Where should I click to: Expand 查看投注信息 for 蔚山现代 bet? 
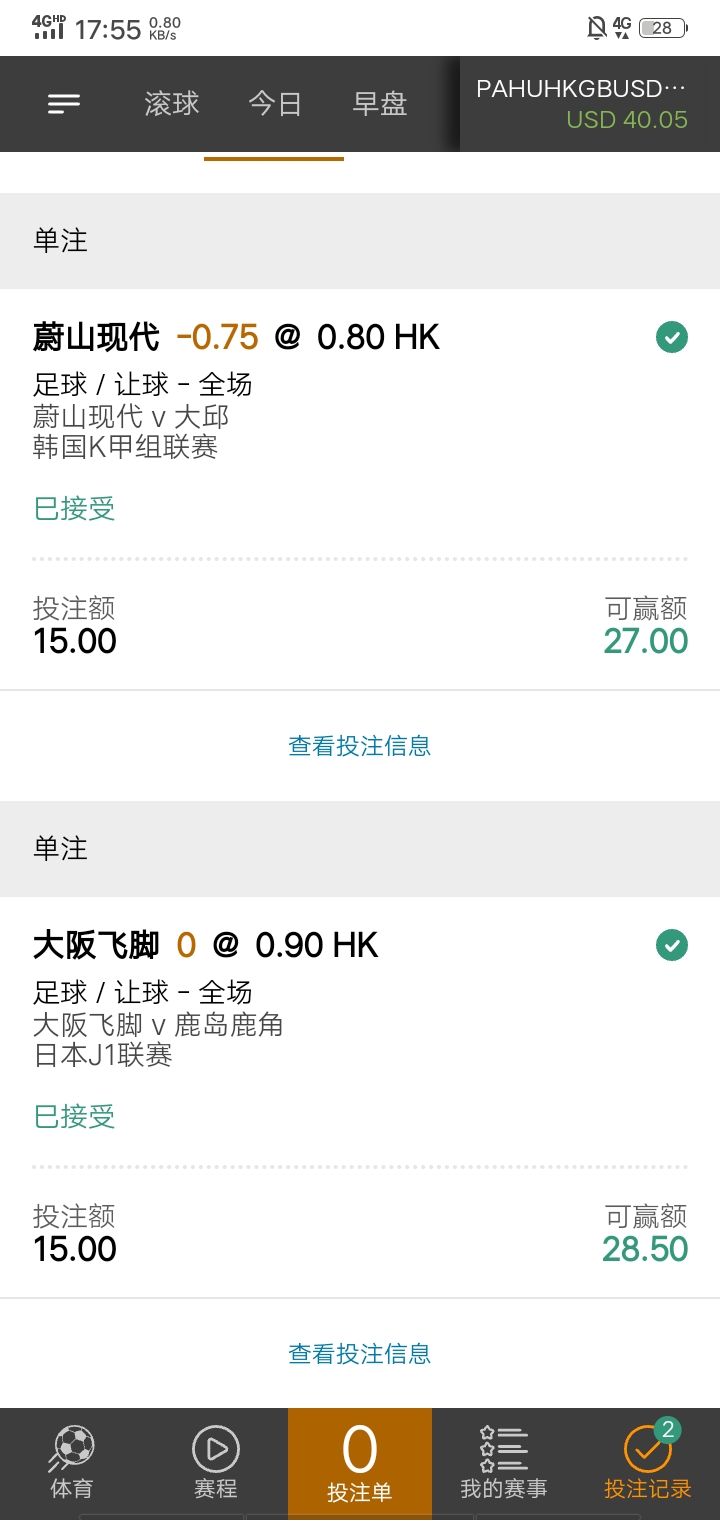pos(360,745)
